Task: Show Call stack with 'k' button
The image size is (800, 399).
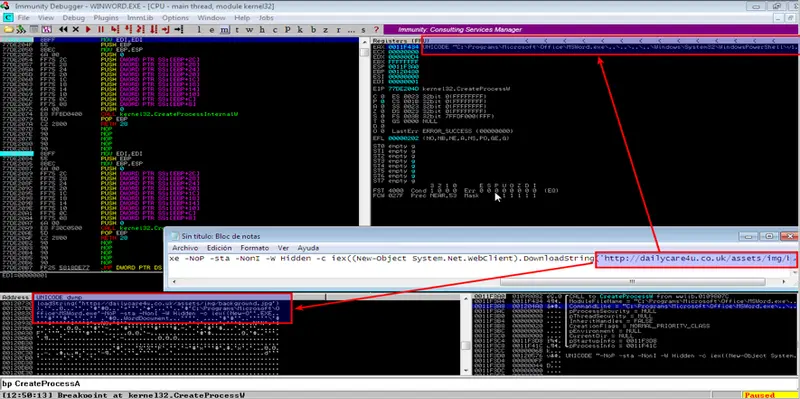Action: tap(300, 30)
